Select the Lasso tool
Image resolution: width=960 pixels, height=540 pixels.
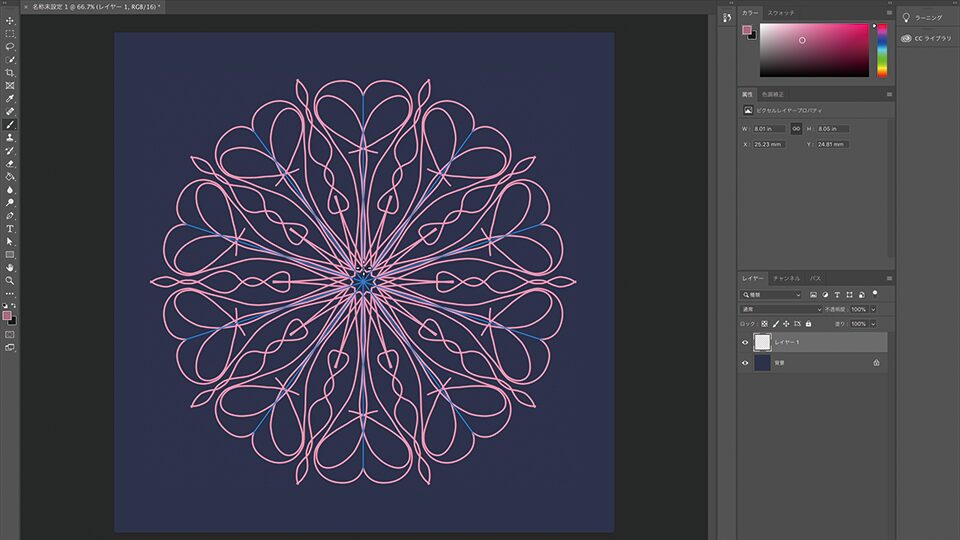point(10,46)
